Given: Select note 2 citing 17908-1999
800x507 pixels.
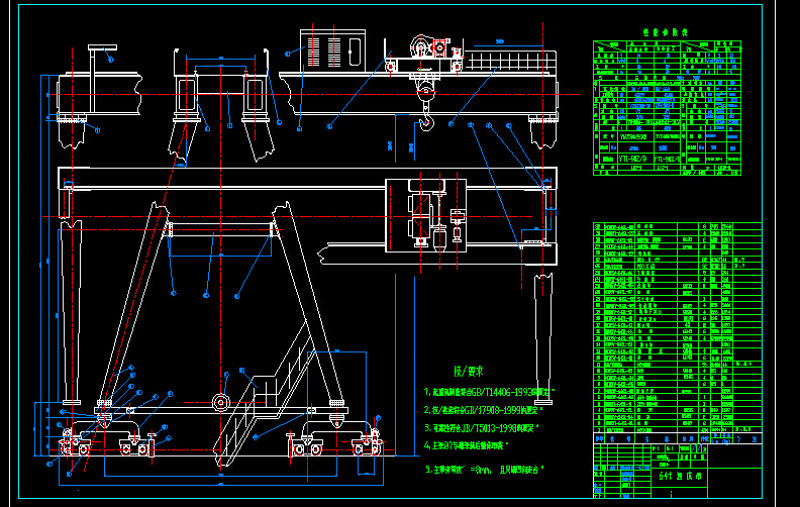Looking at the screenshot, I should 483,410.
